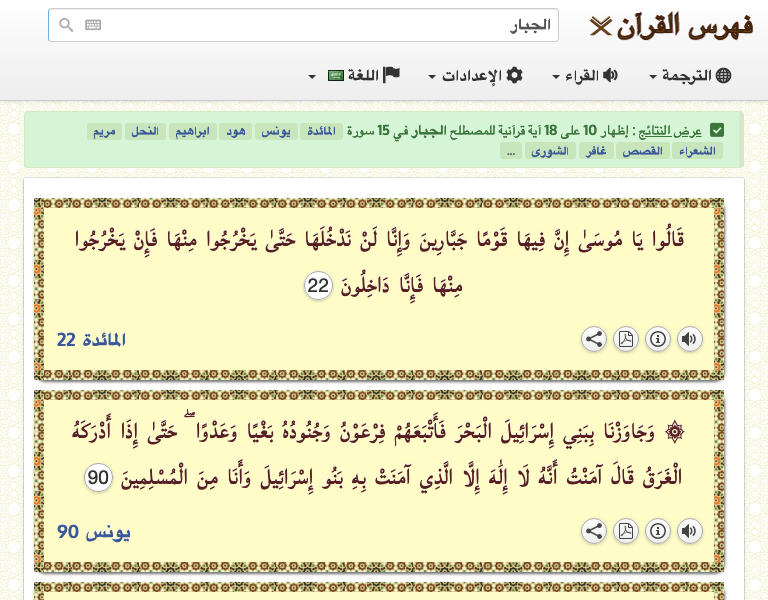The image size is (768, 600).
Task: Click the crossed quills logo icon
Action: coord(601,26)
